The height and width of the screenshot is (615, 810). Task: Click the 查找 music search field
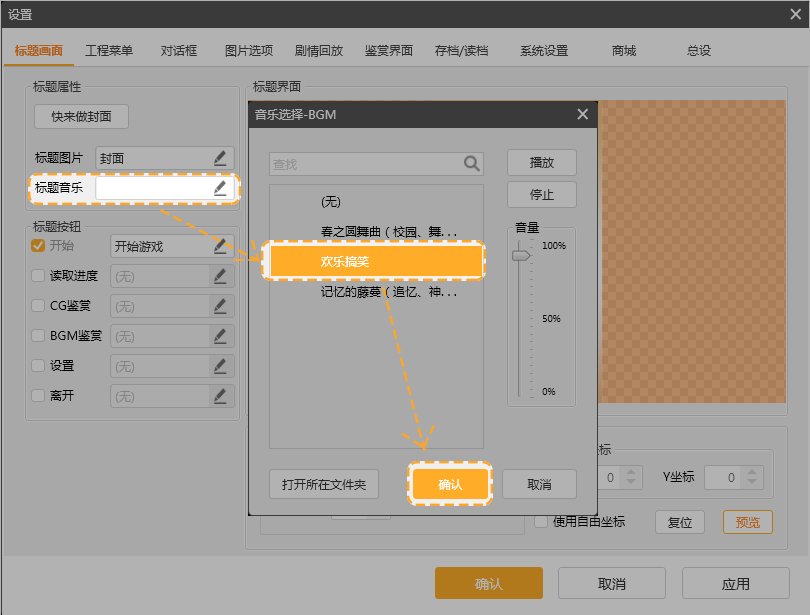[364, 164]
